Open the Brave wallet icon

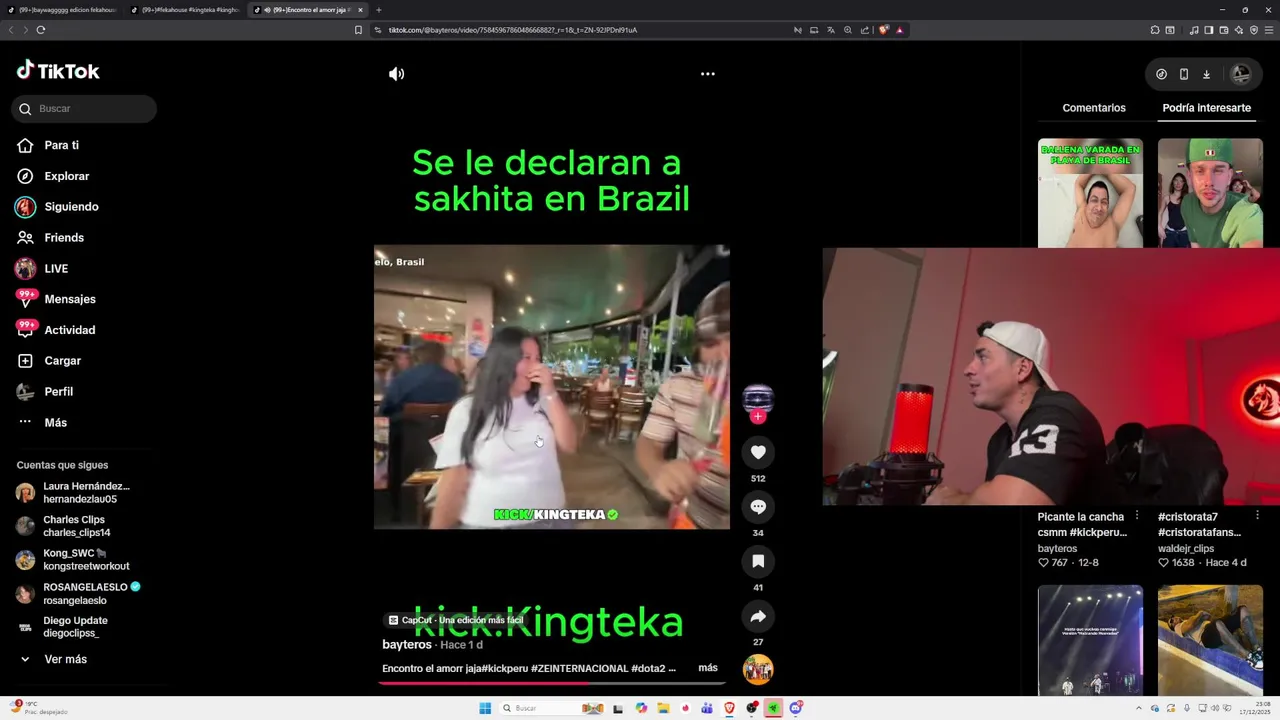tap(1223, 30)
